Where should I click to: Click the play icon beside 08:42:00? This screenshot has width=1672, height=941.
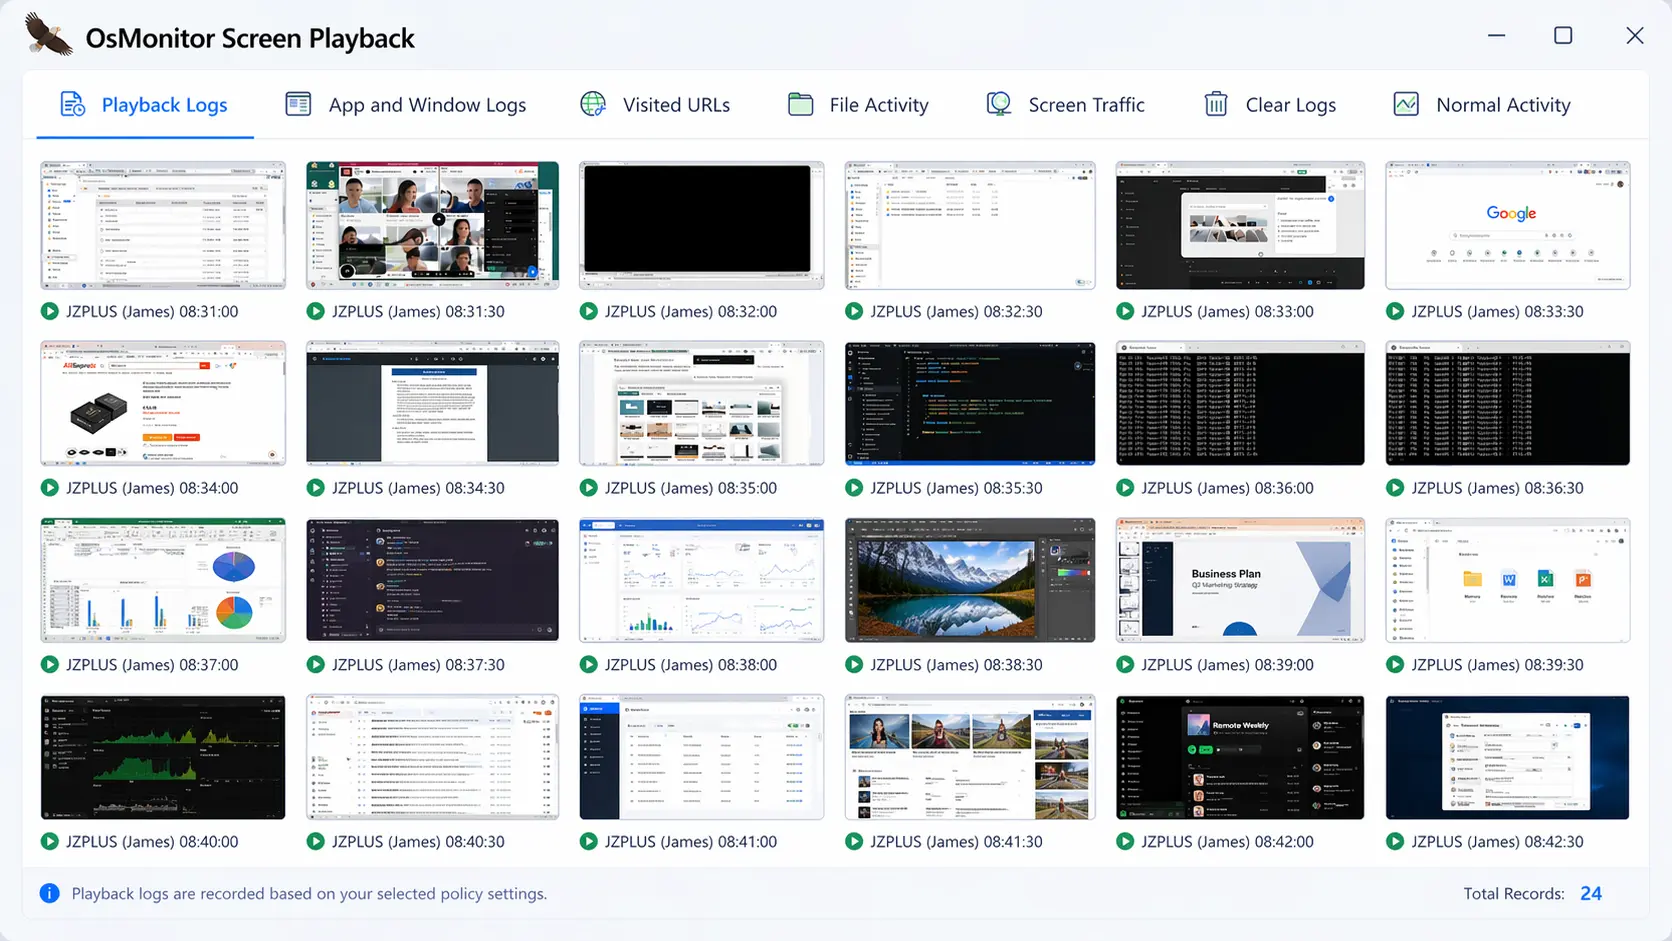click(1125, 842)
